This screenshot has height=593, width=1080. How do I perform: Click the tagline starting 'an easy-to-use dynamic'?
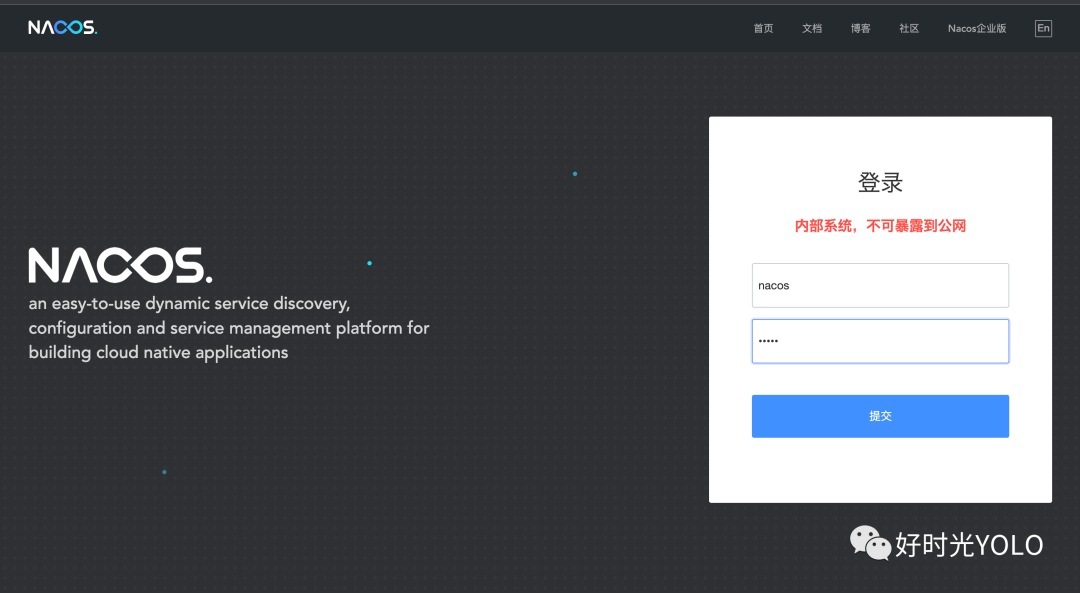coord(229,328)
